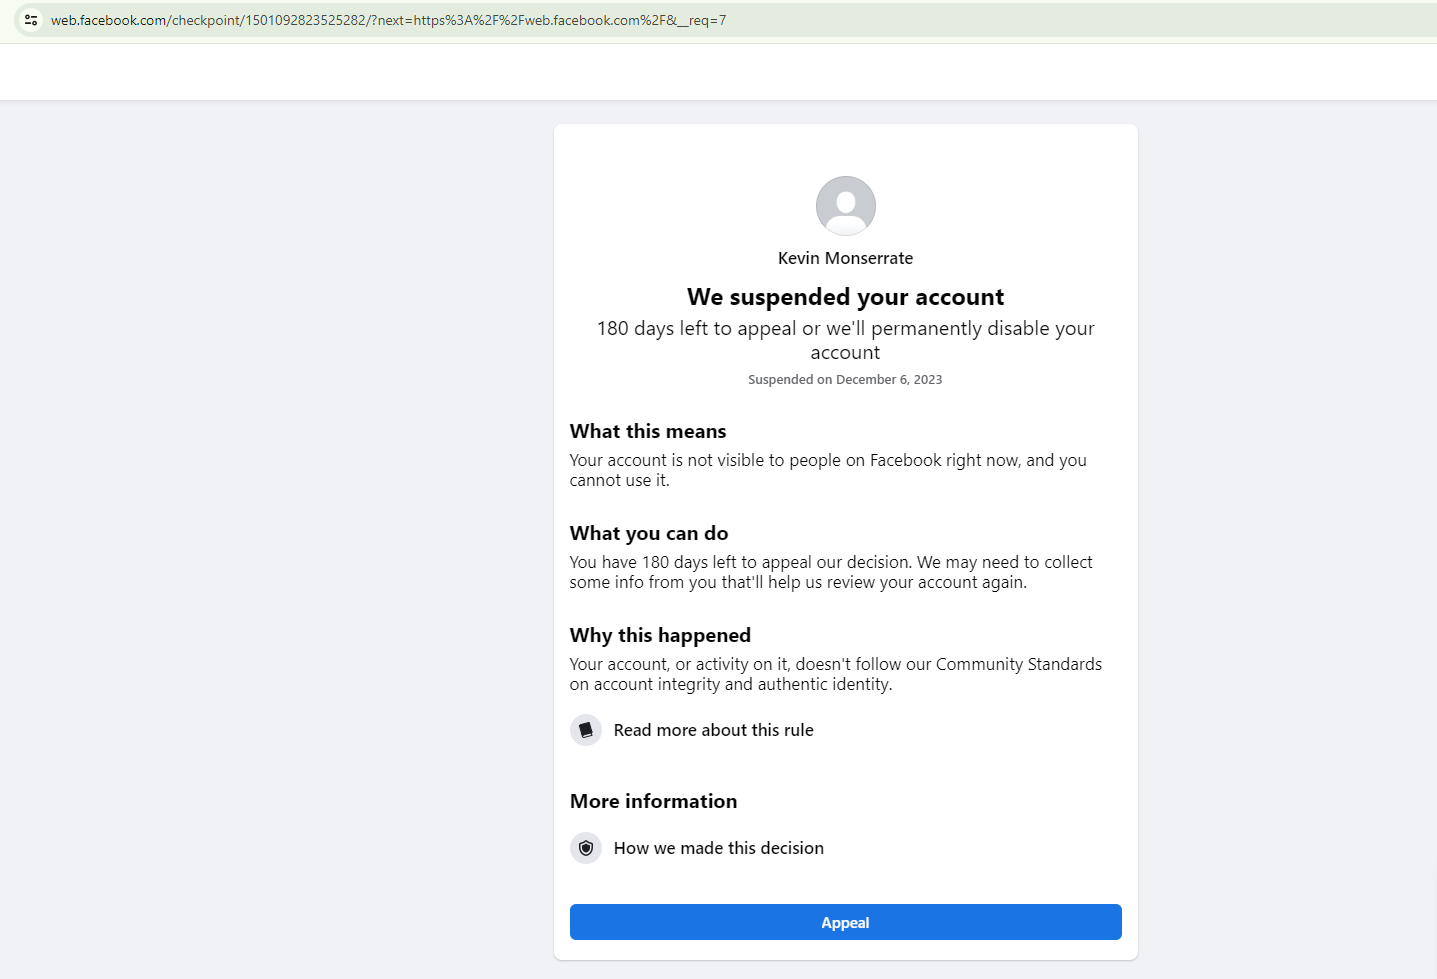Click the What this means heading
Viewport: 1437px width, 979px height.
(x=648, y=431)
